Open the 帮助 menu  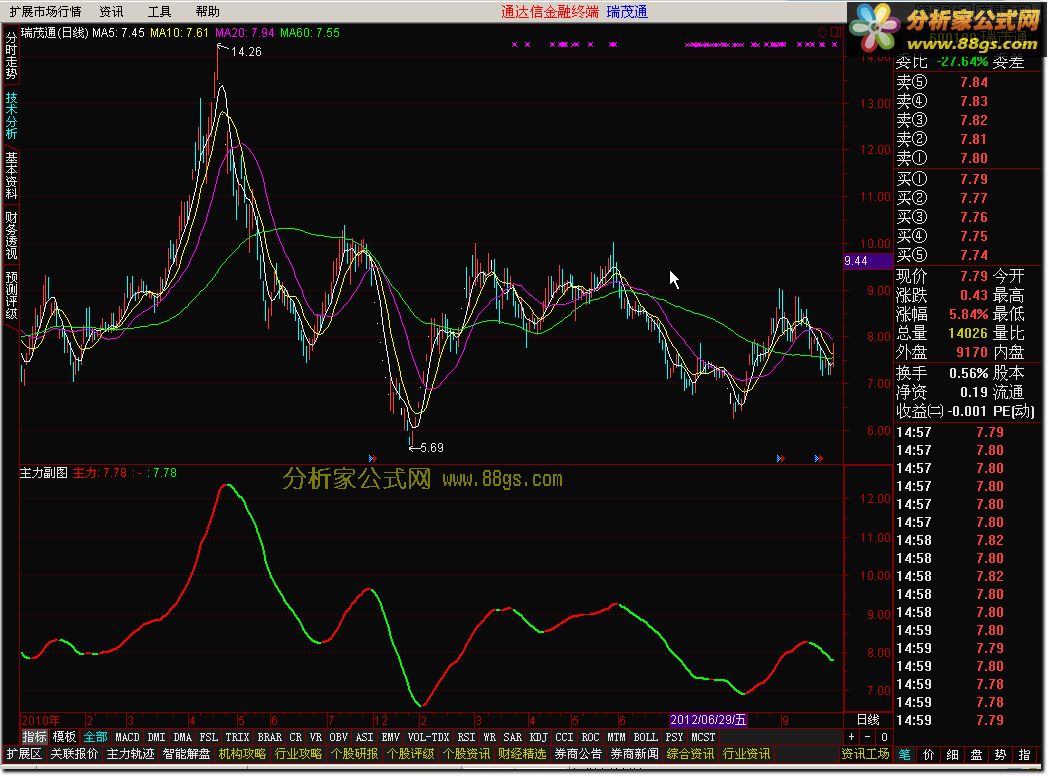point(207,11)
